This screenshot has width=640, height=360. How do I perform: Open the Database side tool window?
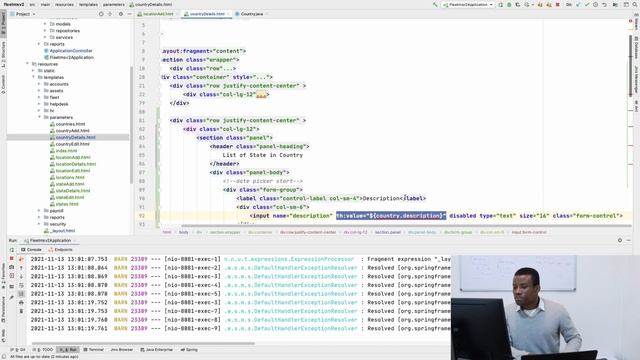[x=636, y=47]
